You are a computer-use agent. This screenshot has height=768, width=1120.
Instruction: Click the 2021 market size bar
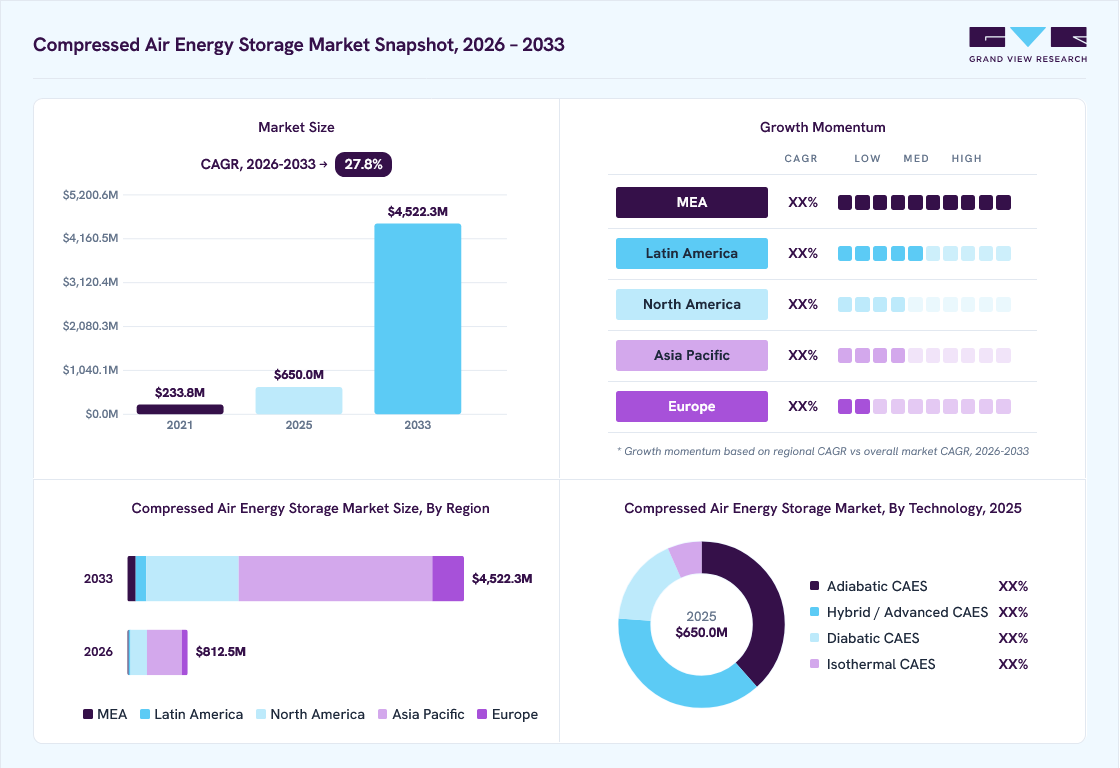tap(180, 409)
